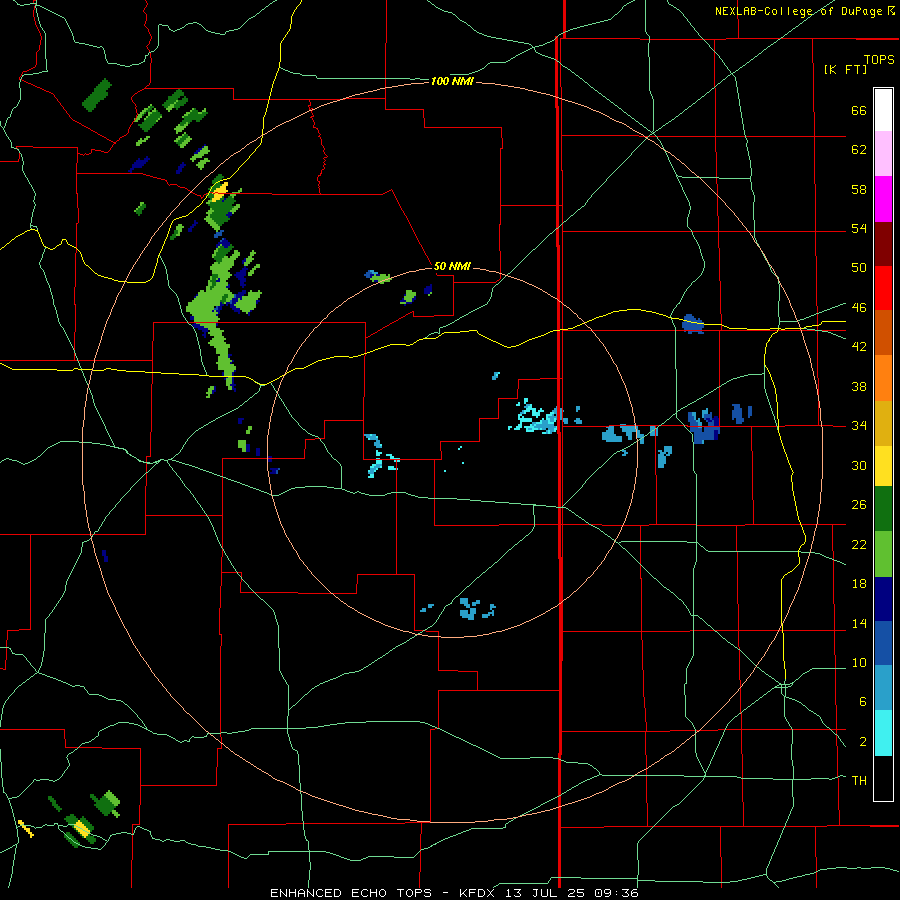Click the '50' legend value
Viewport: 900px width, 900px height.
pyautogui.click(x=859, y=268)
